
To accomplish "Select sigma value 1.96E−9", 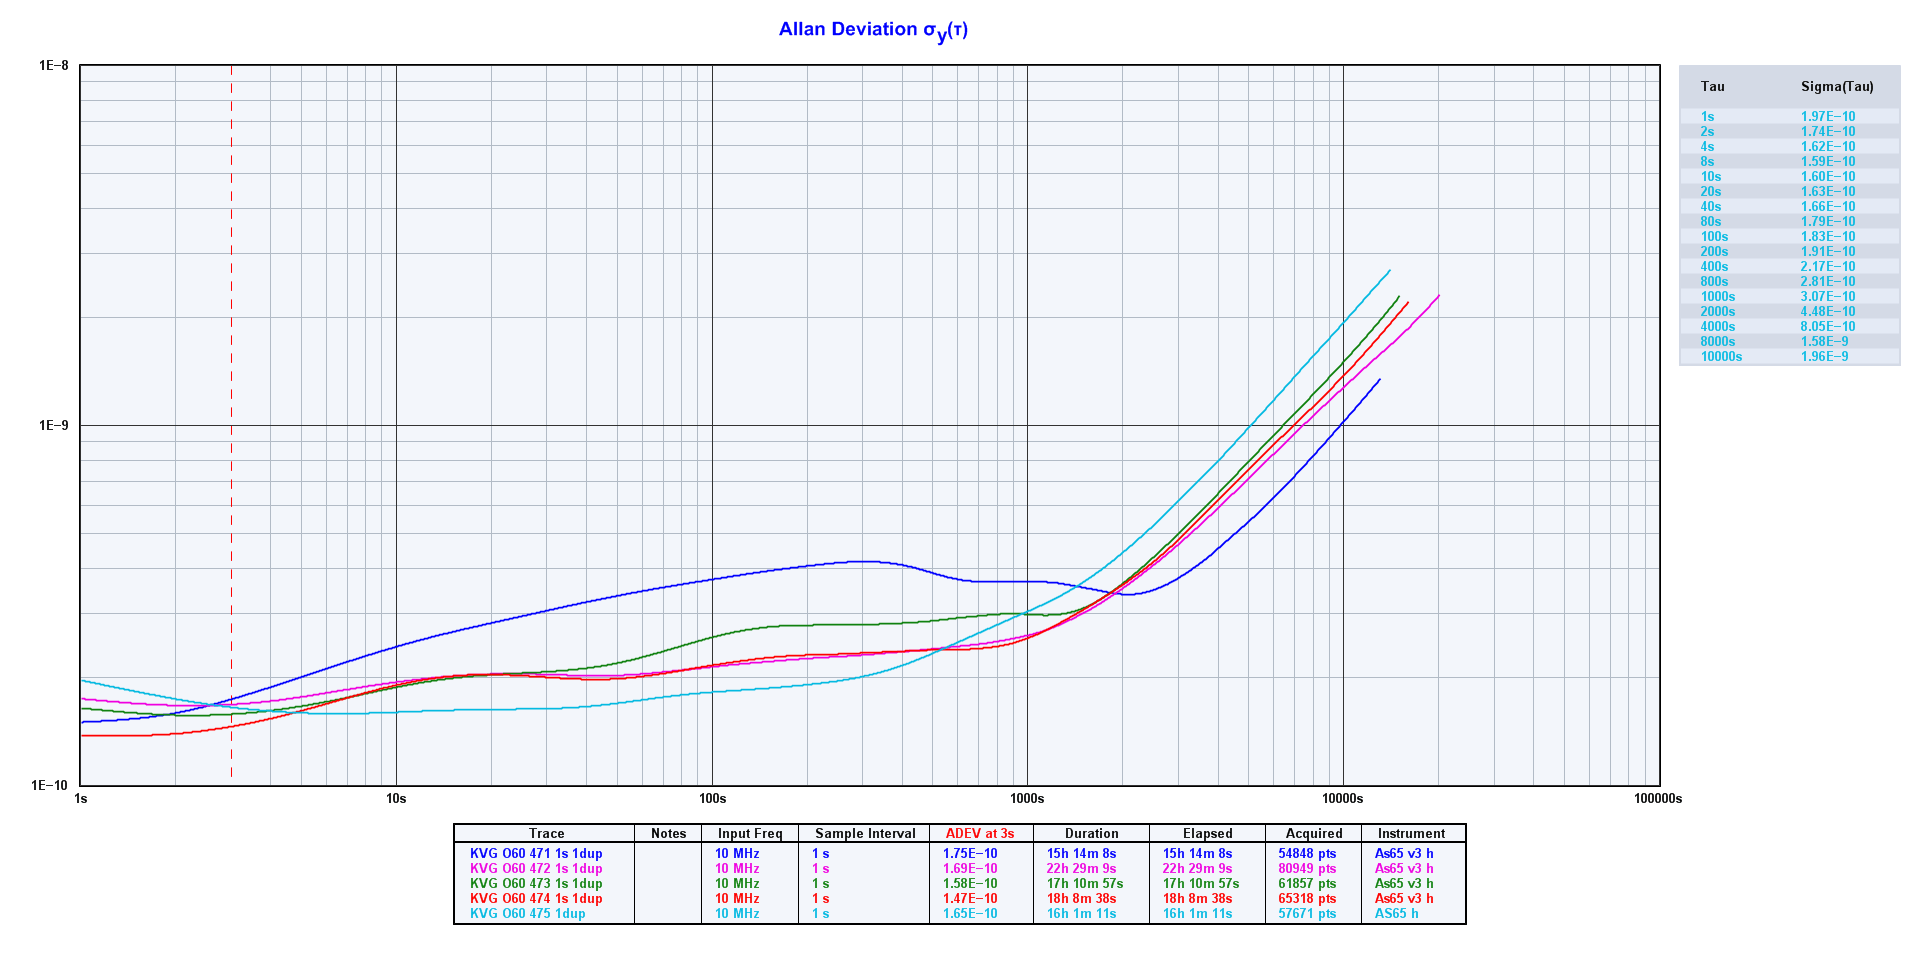I will [1824, 357].
